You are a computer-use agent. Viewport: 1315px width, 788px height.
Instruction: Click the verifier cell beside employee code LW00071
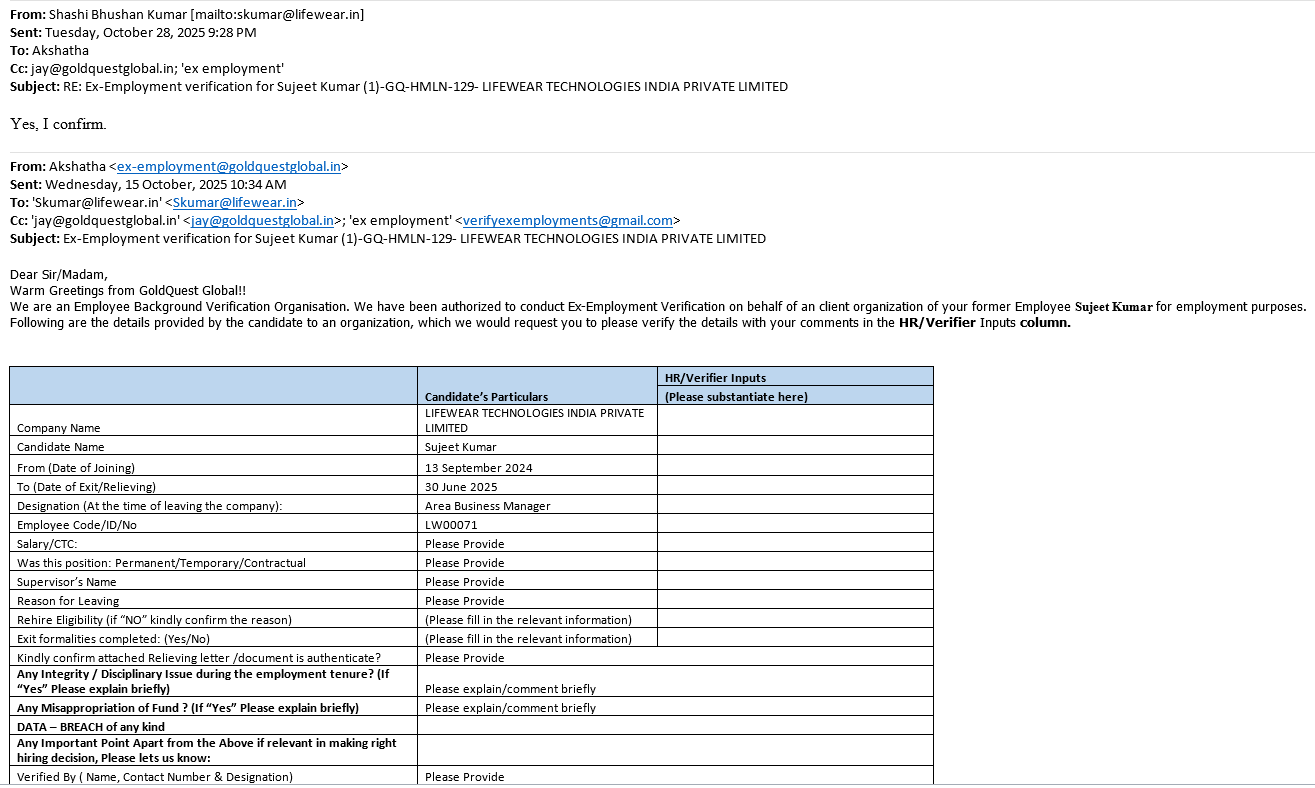point(795,525)
